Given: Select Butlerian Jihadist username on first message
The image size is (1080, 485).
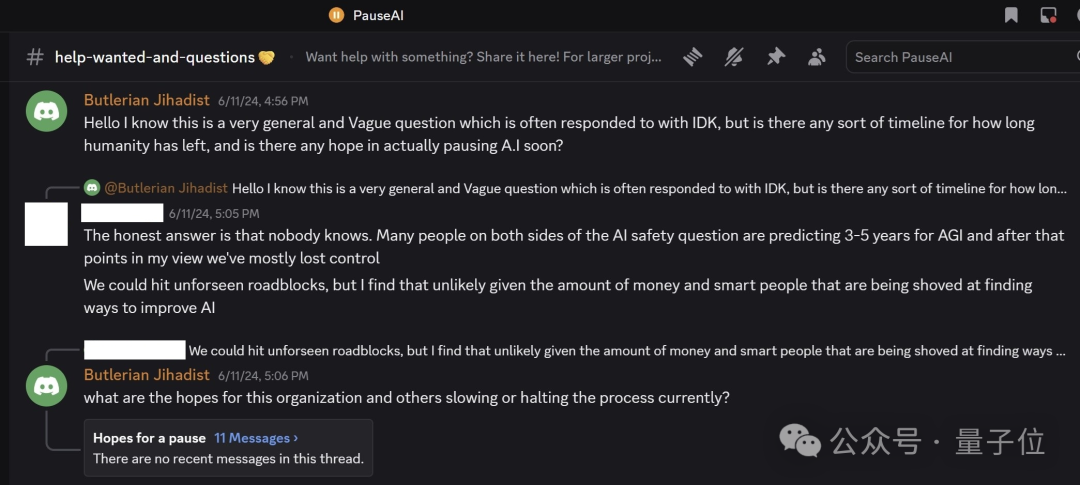Looking at the screenshot, I should [147, 101].
